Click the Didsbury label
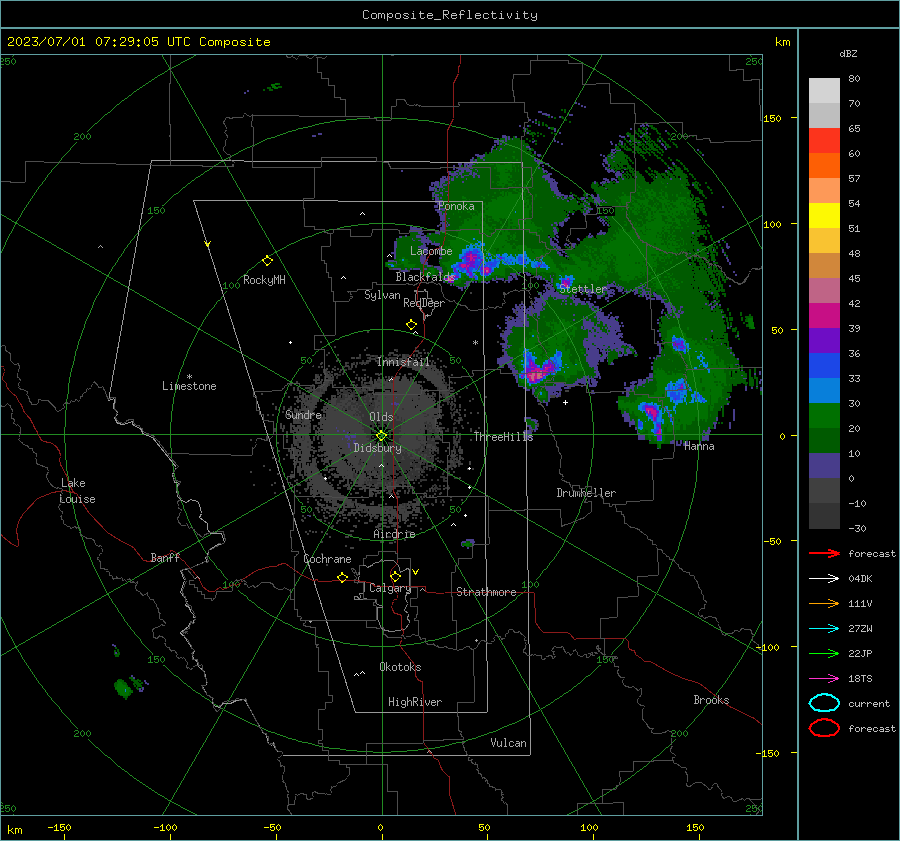Image resolution: width=900 pixels, height=841 pixels. coord(377,448)
